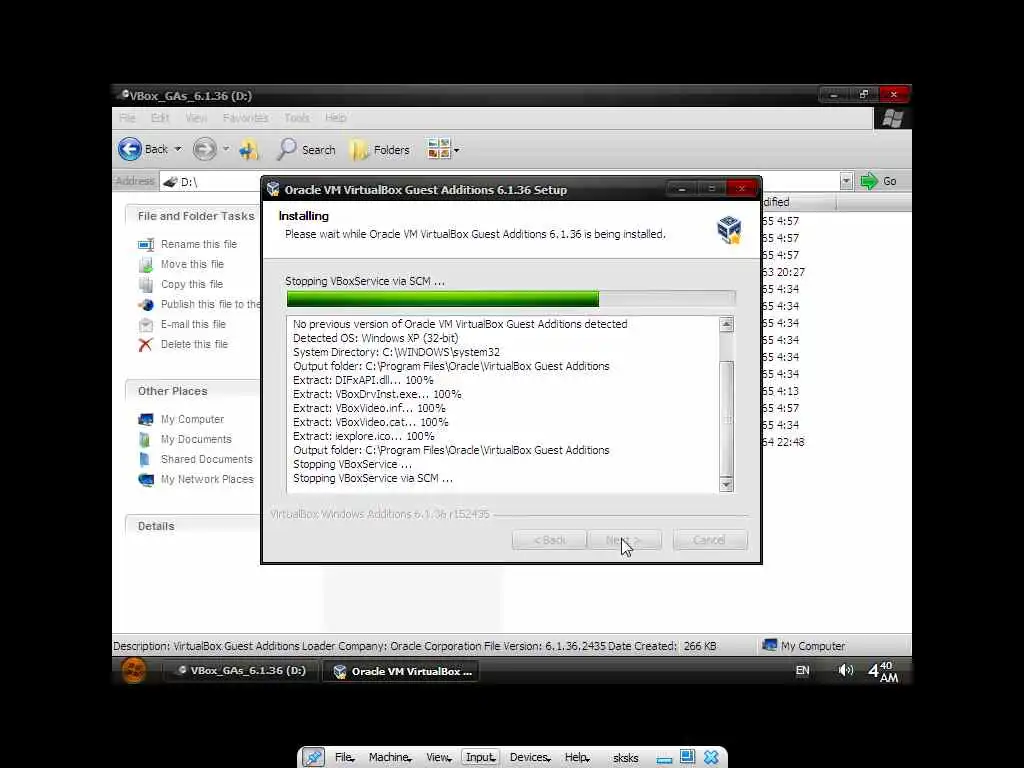Screen dimensions: 1024x768
Task: Expand the Details panel header
Action: [x=193, y=526]
